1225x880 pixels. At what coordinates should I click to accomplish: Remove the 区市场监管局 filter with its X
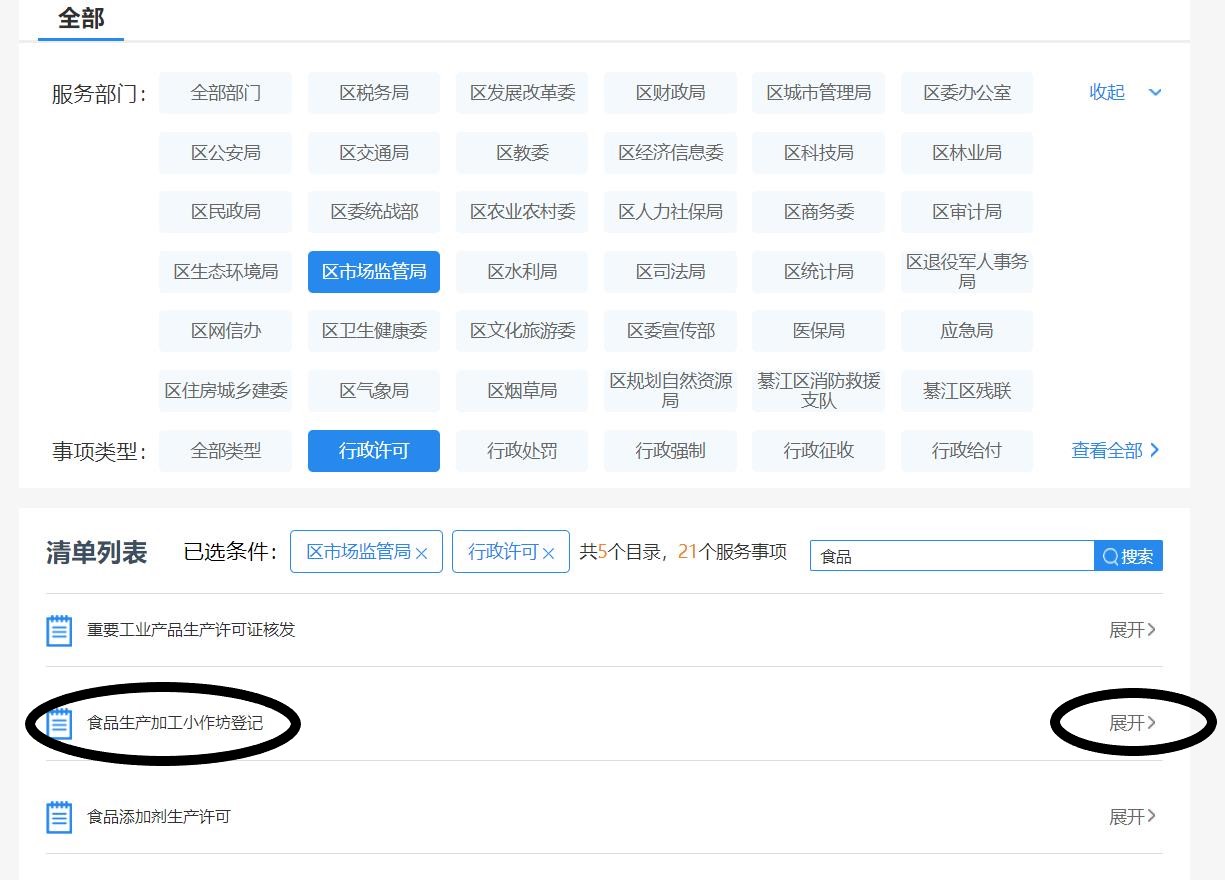(422, 553)
